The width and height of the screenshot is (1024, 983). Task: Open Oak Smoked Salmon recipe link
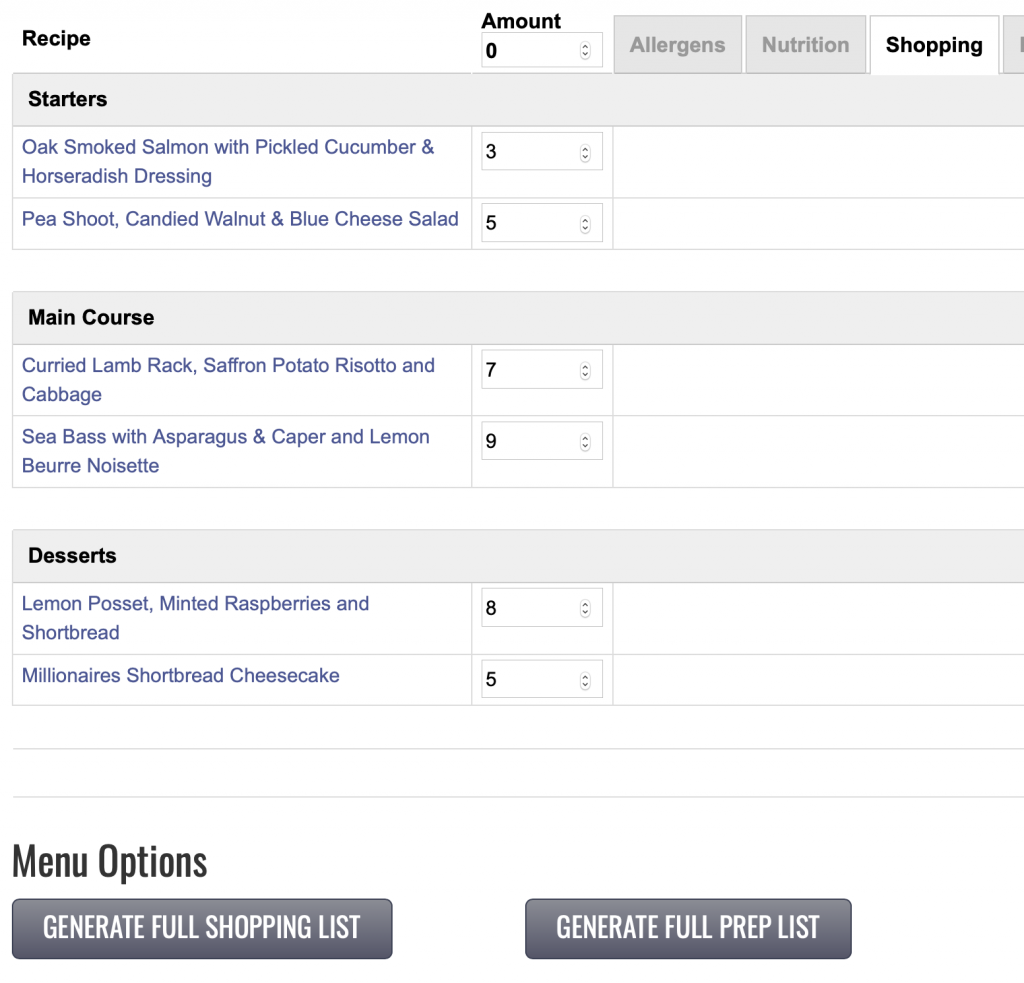coord(228,161)
